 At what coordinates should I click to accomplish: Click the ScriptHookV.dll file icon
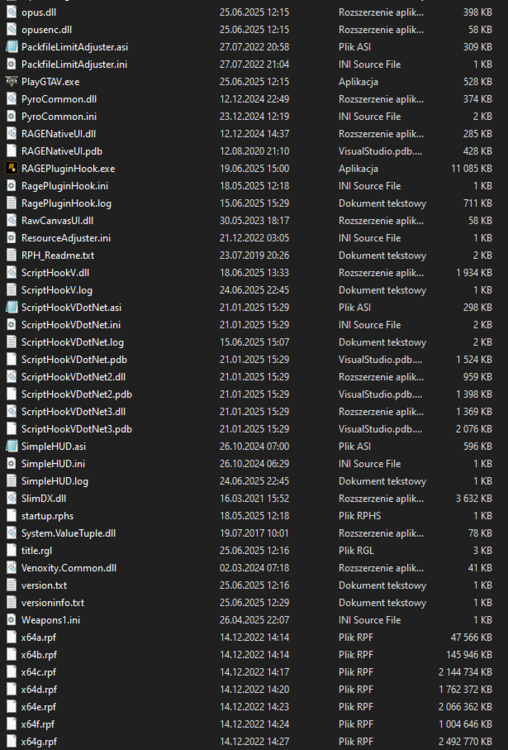11,273
